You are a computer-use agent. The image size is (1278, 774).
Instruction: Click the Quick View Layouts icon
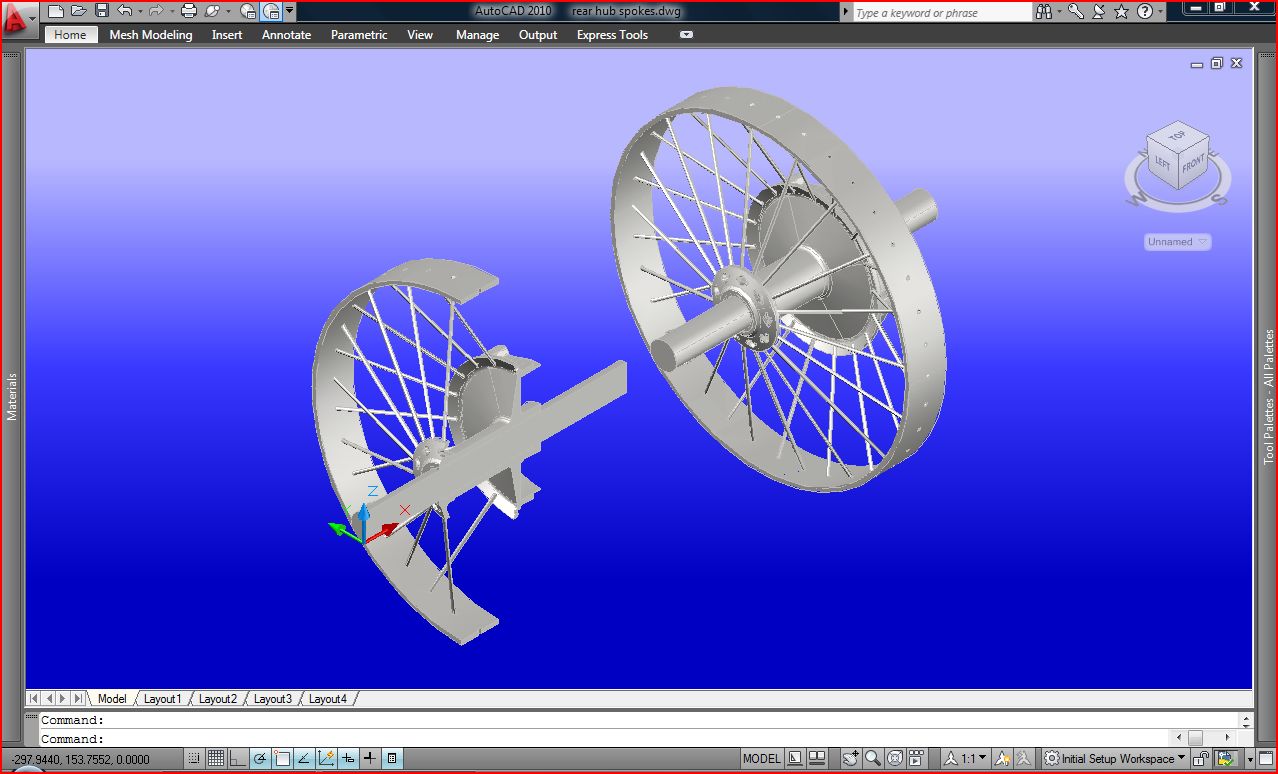(795, 759)
